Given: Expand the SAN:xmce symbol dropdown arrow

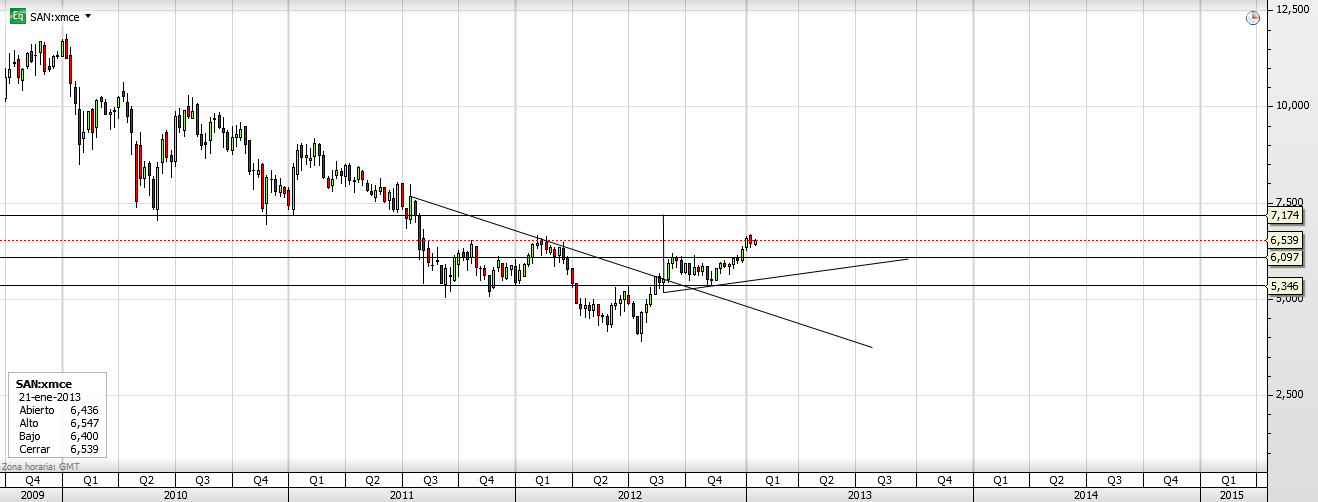Looking at the screenshot, I should (x=89, y=17).
